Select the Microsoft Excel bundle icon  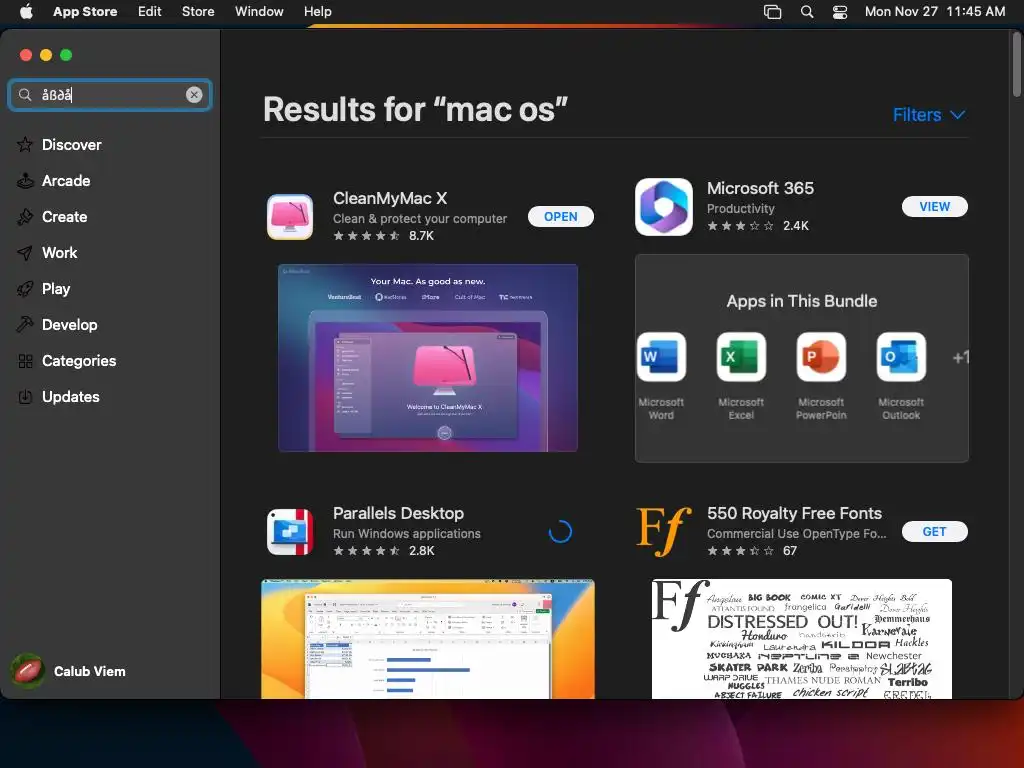pos(741,357)
